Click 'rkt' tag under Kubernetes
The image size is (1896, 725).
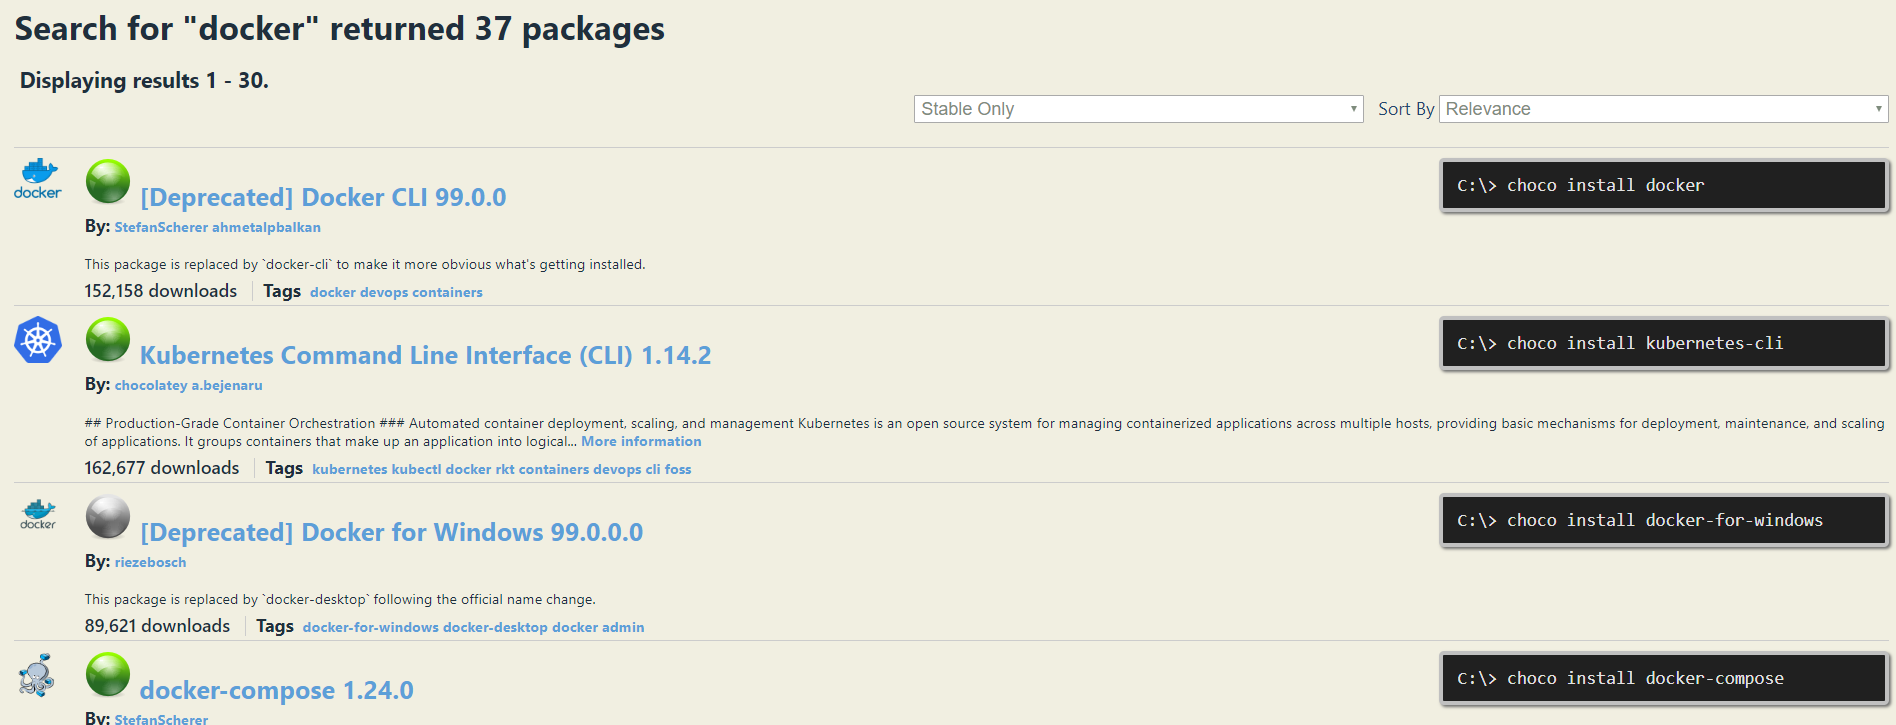point(505,469)
